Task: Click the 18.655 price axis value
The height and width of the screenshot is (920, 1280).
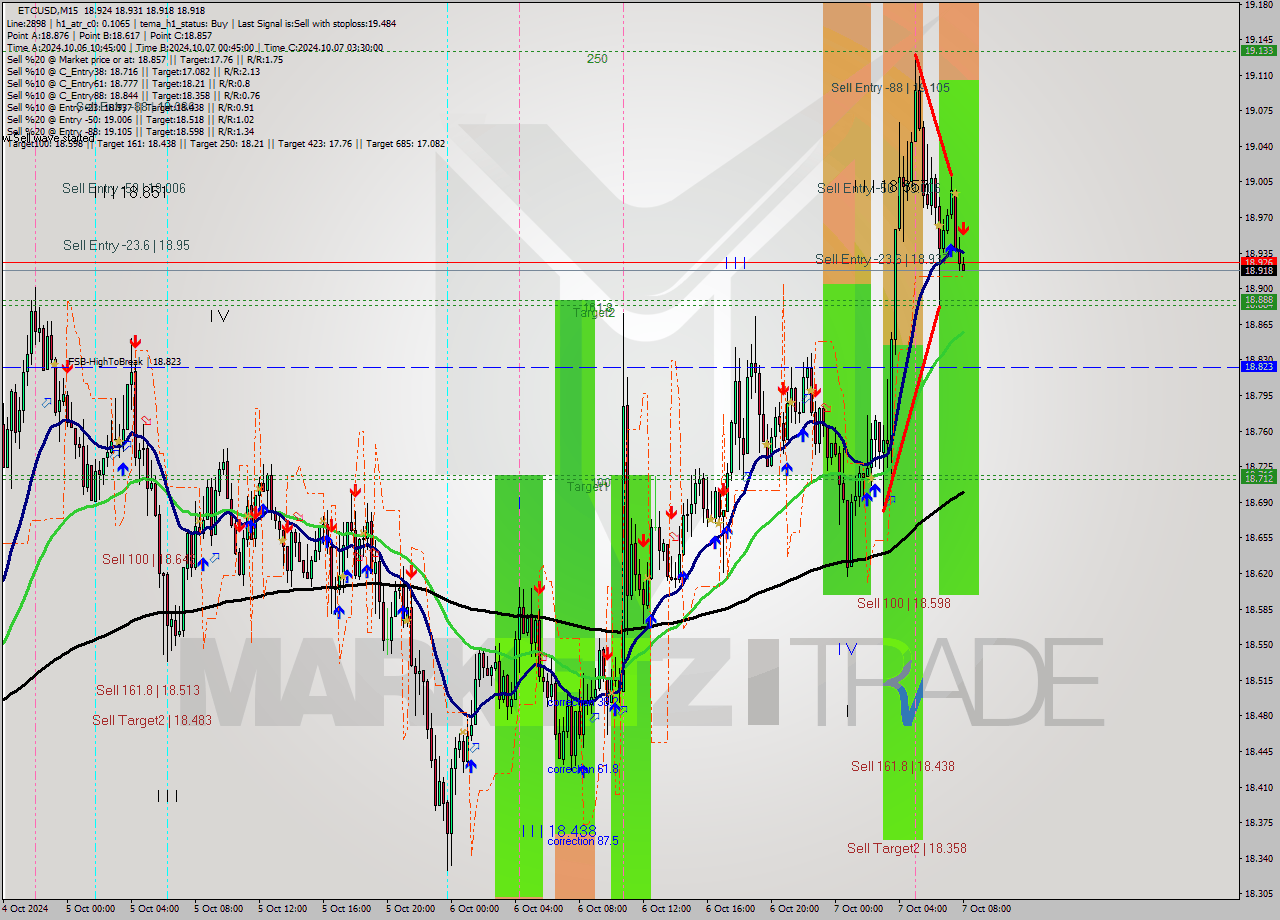Action: [1258, 538]
